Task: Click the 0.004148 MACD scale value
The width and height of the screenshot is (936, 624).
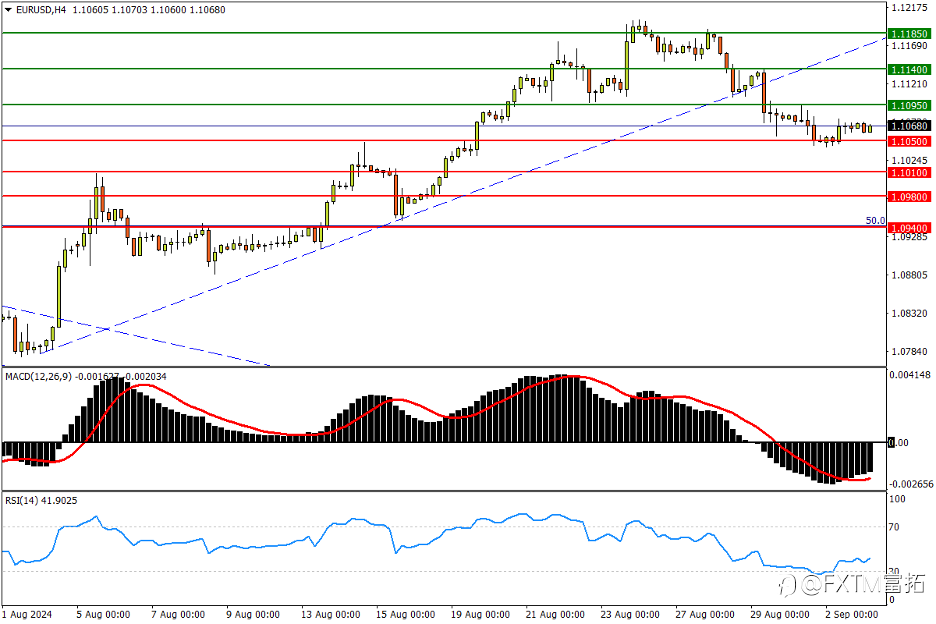Action: click(910, 375)
